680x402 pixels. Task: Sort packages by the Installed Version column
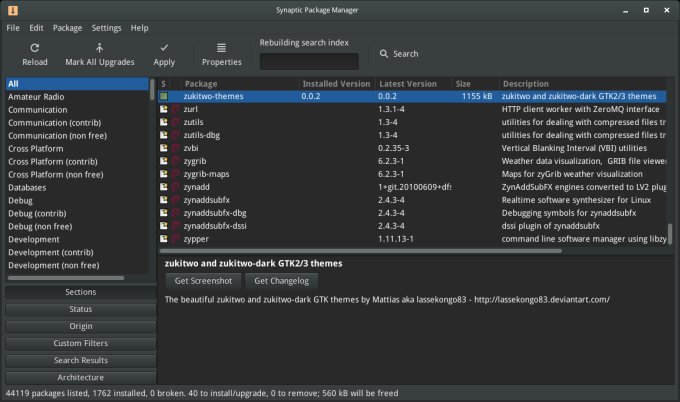pyautogui.click(x=337, y=83)
